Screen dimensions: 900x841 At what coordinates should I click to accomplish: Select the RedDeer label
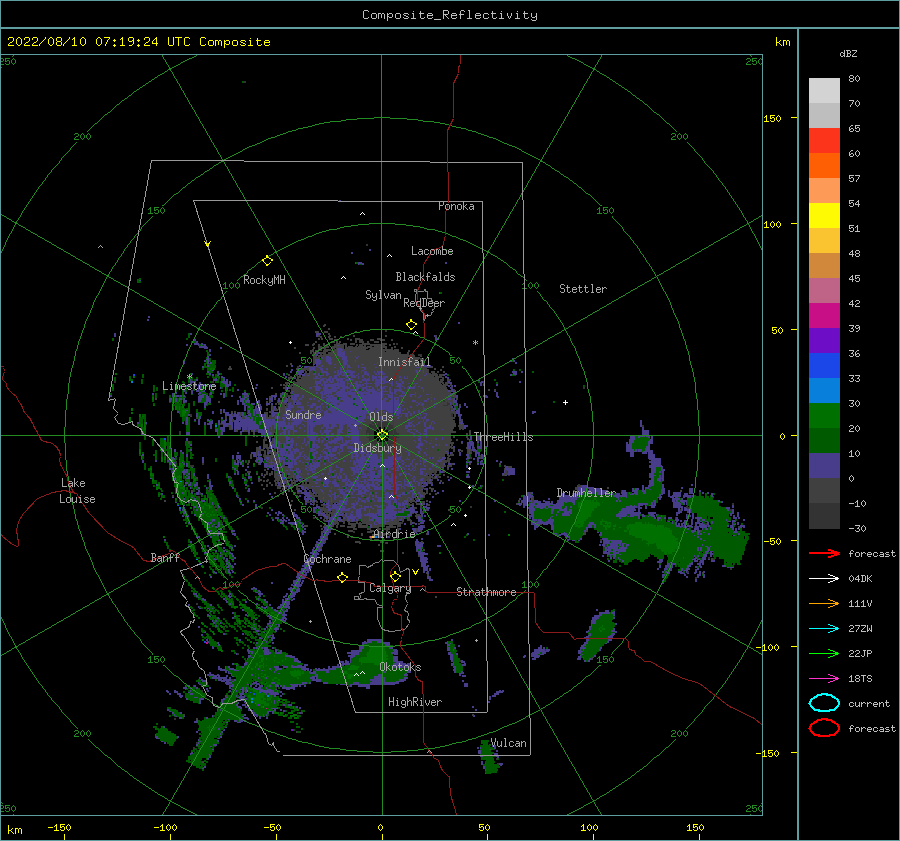[424, 303]
